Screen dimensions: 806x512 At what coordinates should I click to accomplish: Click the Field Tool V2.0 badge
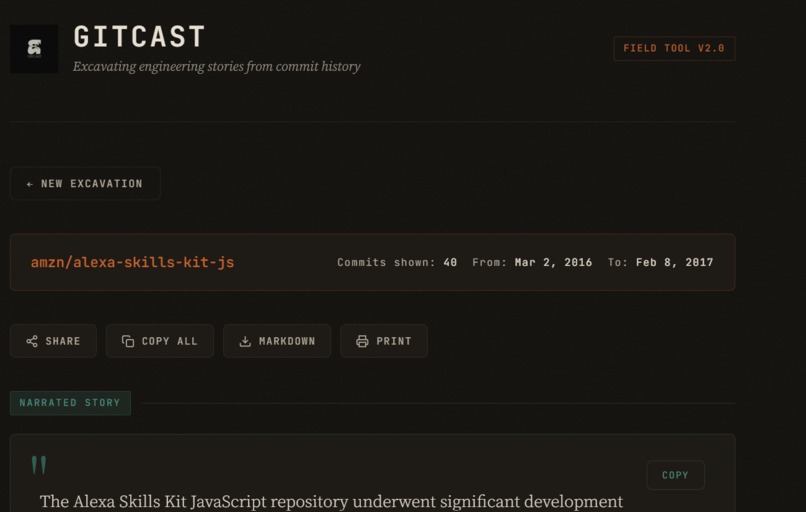674,48
